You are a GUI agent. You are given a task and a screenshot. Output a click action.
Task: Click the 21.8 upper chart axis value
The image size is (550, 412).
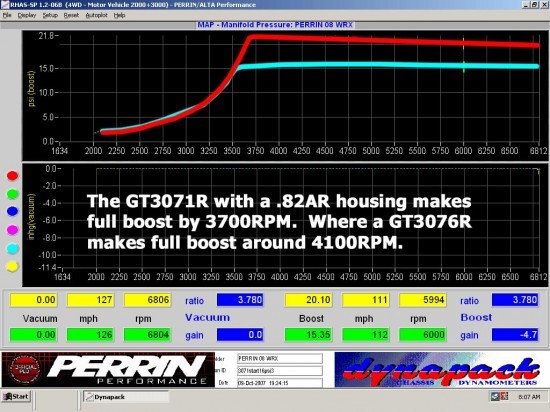click(x=47, y=35)
